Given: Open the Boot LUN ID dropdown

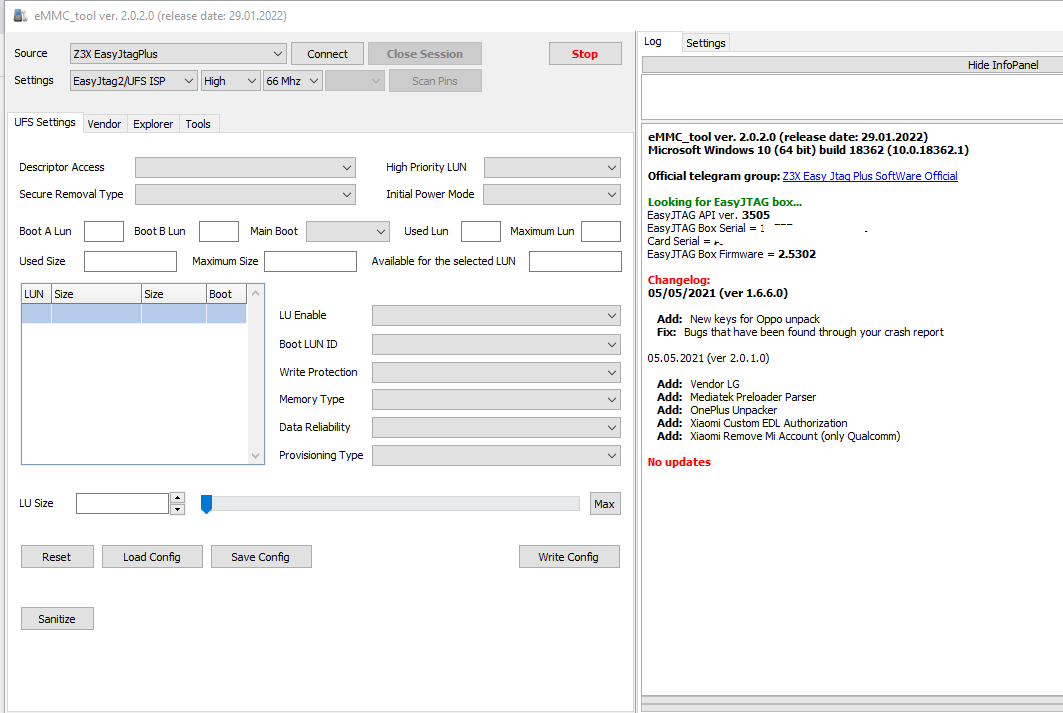Looking at the screenshot, I should click(496, 345).
